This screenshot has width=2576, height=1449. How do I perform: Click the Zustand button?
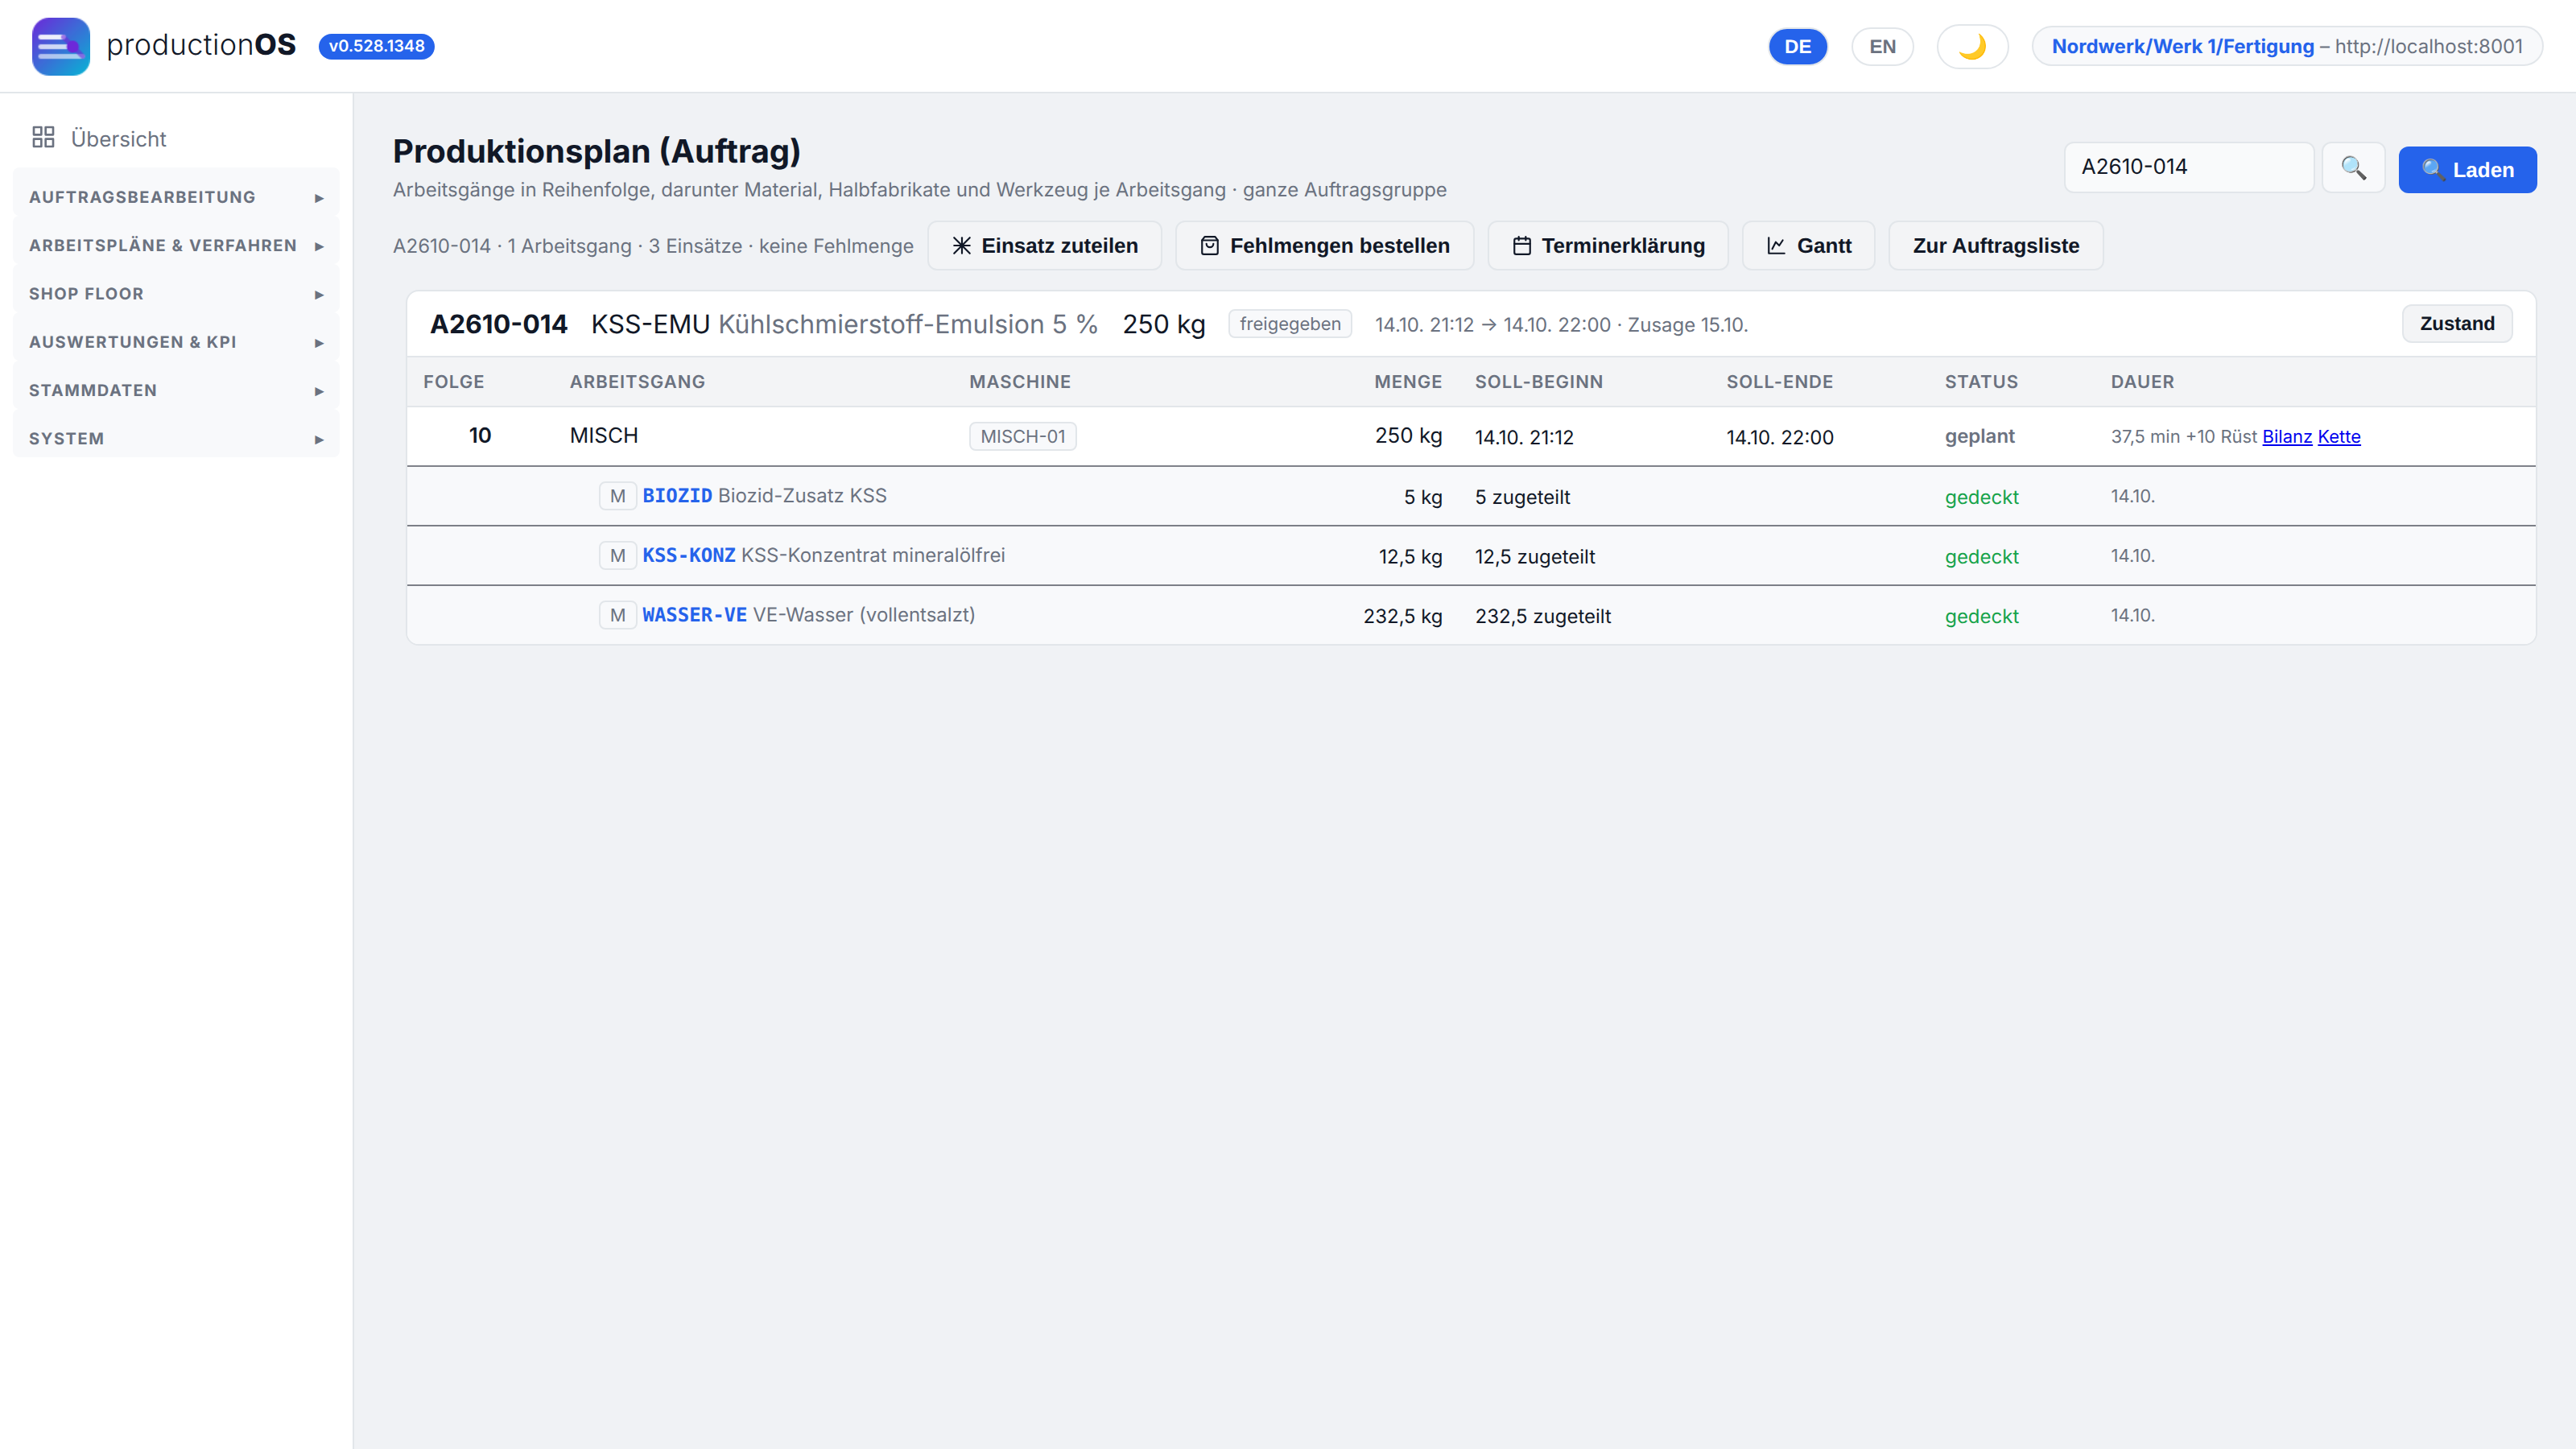tap(2457, 323)
